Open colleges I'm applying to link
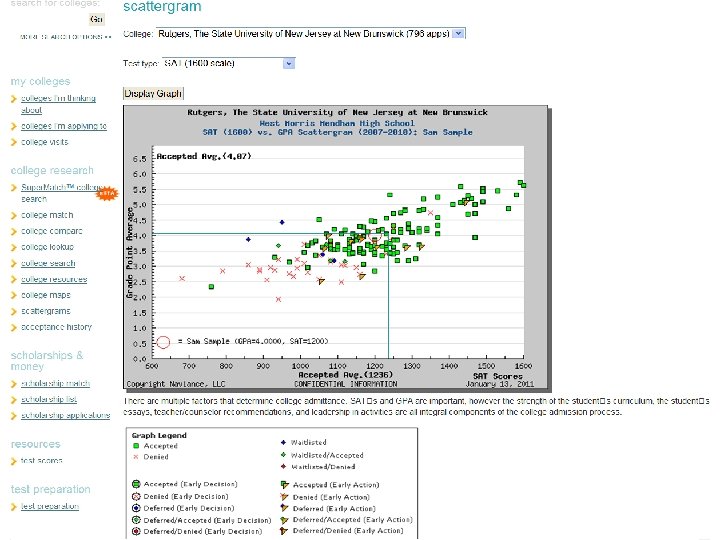 pos(64,126)
